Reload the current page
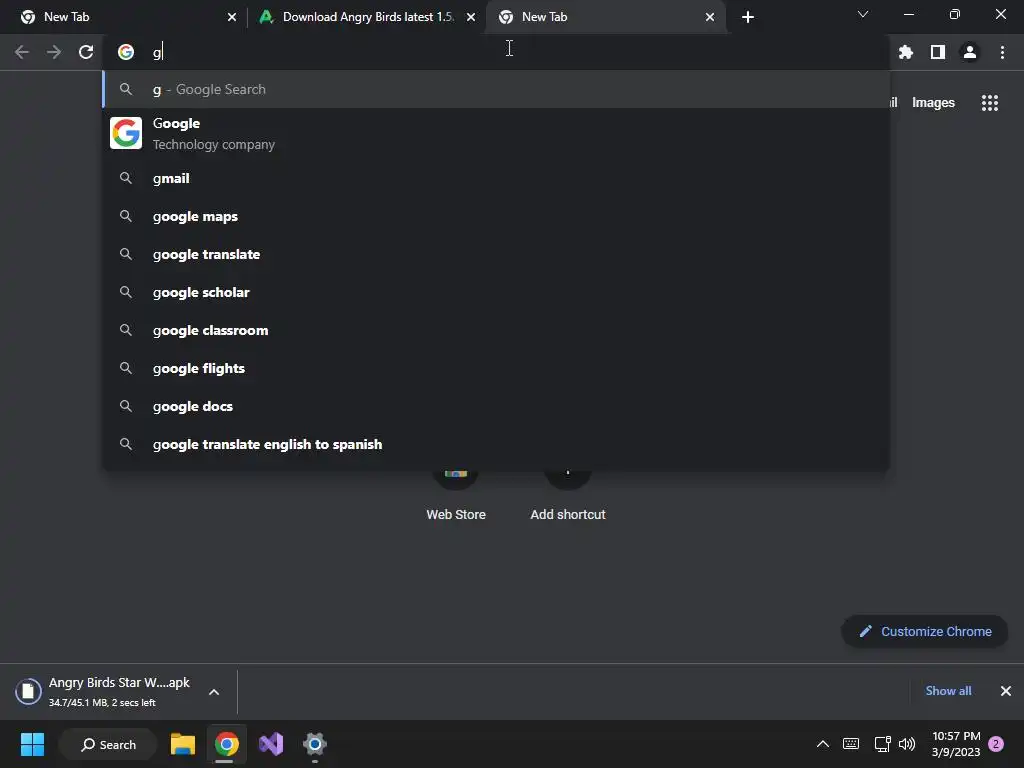Viewport: 1024px width, 768px height. (x=86, y=52)
